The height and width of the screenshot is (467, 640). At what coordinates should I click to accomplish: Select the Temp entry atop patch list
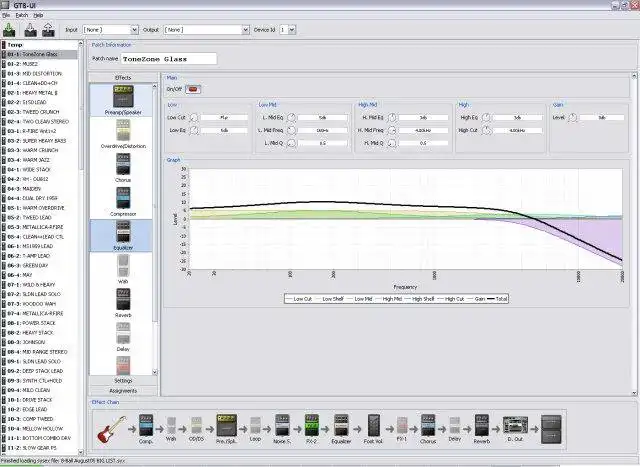point(39,45)
